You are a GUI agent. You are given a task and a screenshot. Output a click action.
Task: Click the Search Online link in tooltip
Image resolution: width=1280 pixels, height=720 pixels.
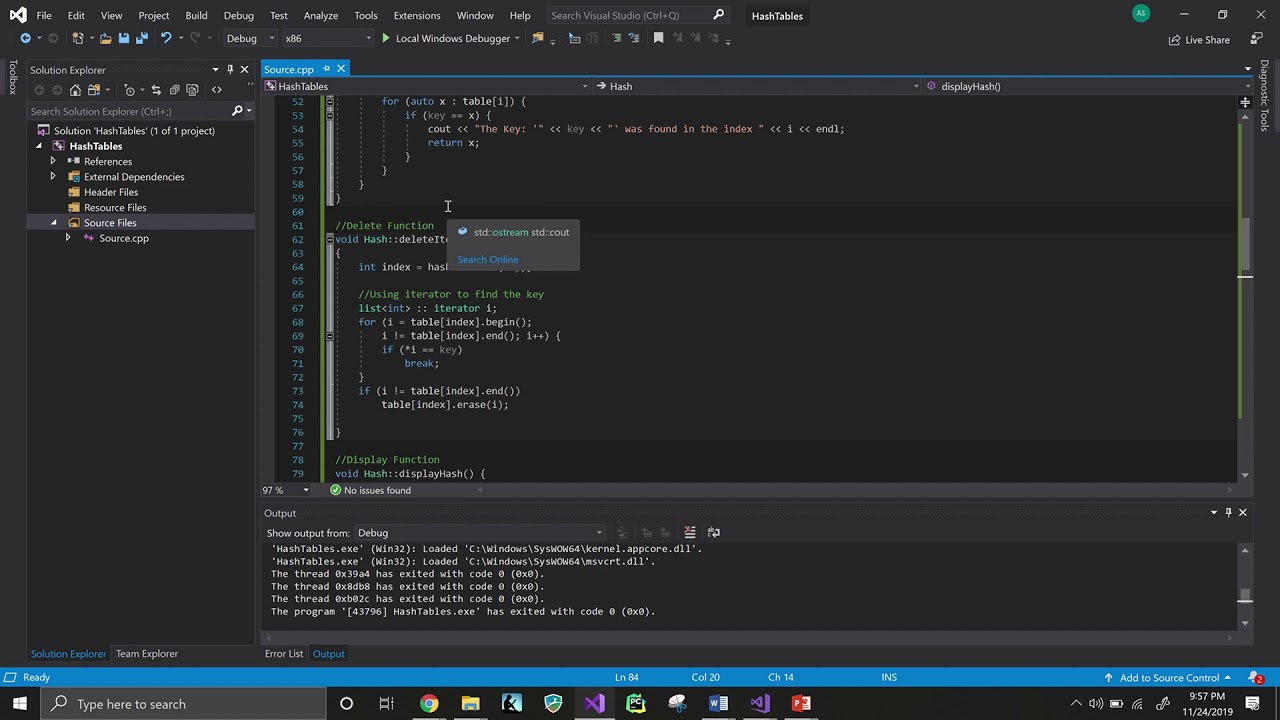pyautogui.click(x=488, y=260)
